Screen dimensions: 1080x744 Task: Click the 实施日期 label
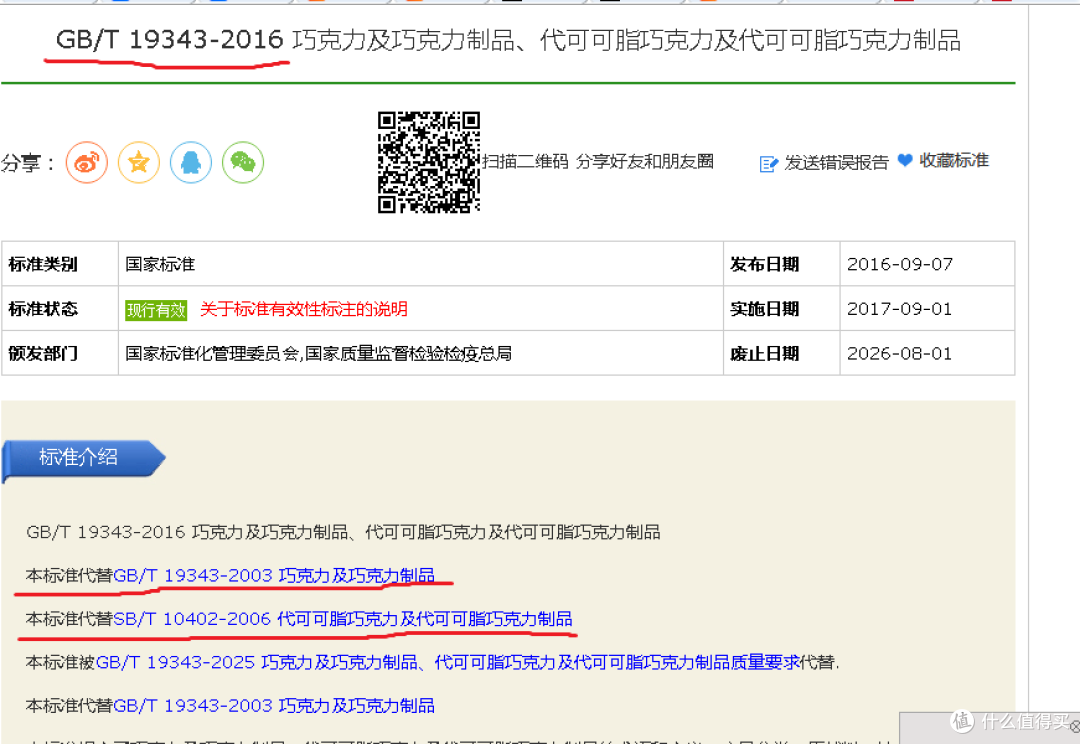[765, 309]
